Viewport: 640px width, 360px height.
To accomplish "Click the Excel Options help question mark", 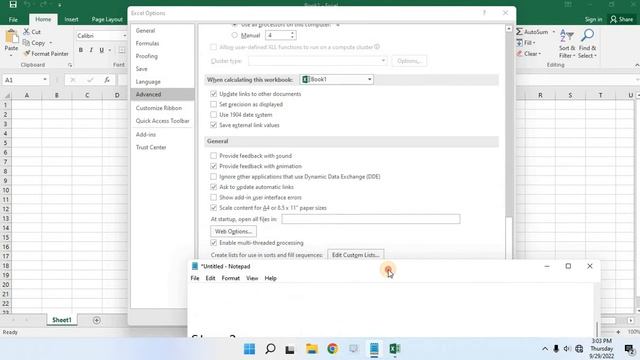I will pyautogui.click(x=484, y=13).
